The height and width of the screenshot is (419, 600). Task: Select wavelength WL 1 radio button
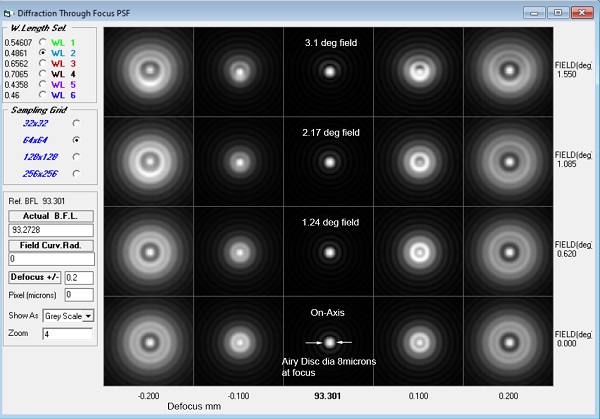(42, 44)
